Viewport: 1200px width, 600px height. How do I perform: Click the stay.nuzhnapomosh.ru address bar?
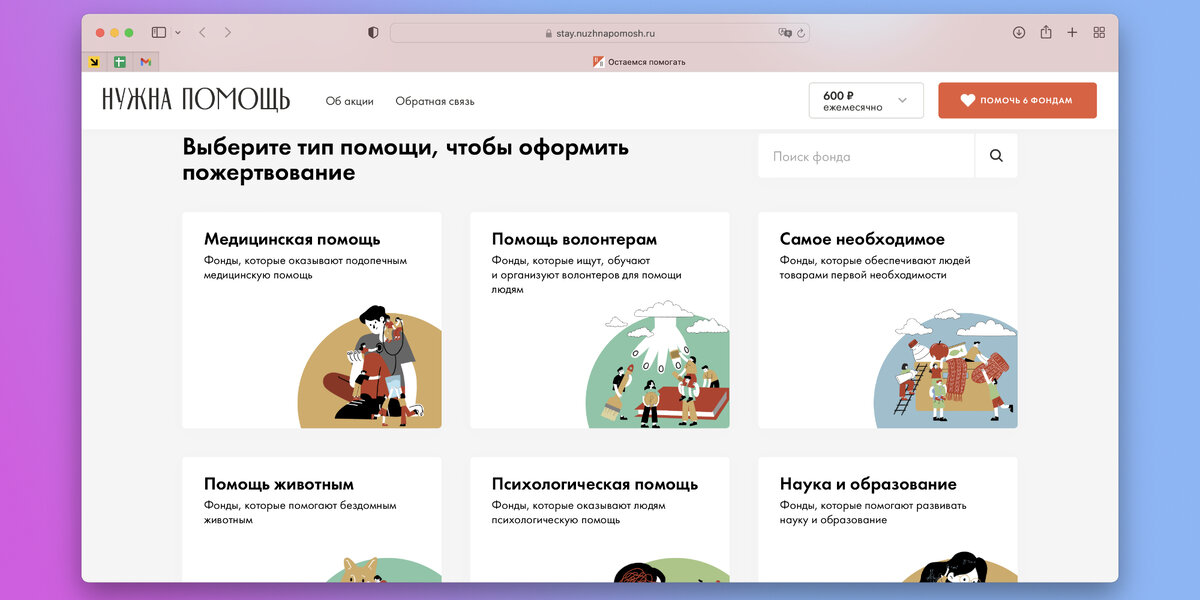600,33
